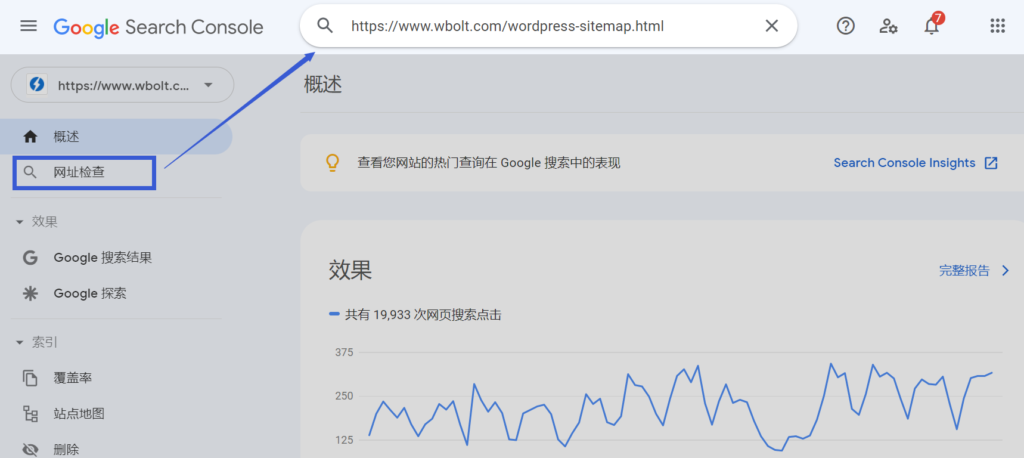Open 站点地图 page
This screenshot has width=1024, height=458.
coord(79,414)
